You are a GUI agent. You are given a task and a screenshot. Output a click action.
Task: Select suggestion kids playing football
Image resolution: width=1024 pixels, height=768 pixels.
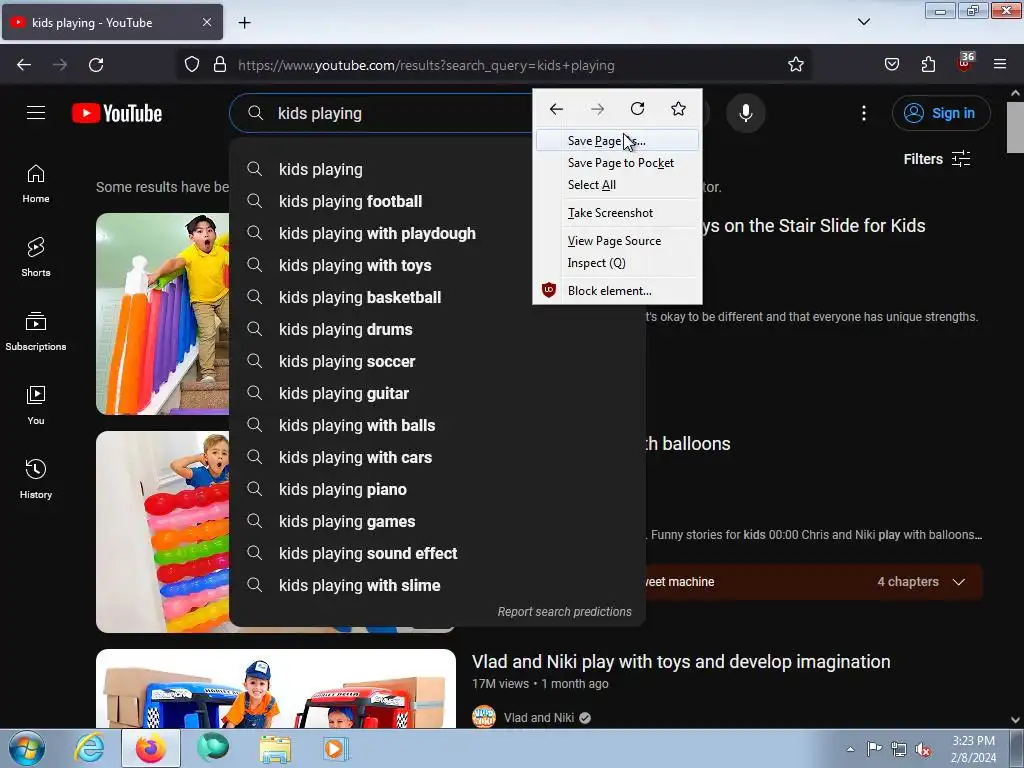point(438,201)
